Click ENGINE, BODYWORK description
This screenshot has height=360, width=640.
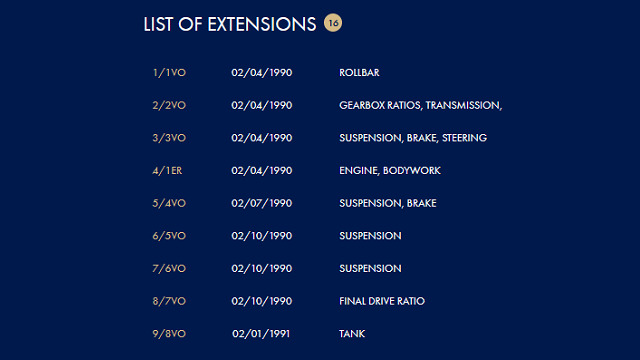(x=390, y=171)
